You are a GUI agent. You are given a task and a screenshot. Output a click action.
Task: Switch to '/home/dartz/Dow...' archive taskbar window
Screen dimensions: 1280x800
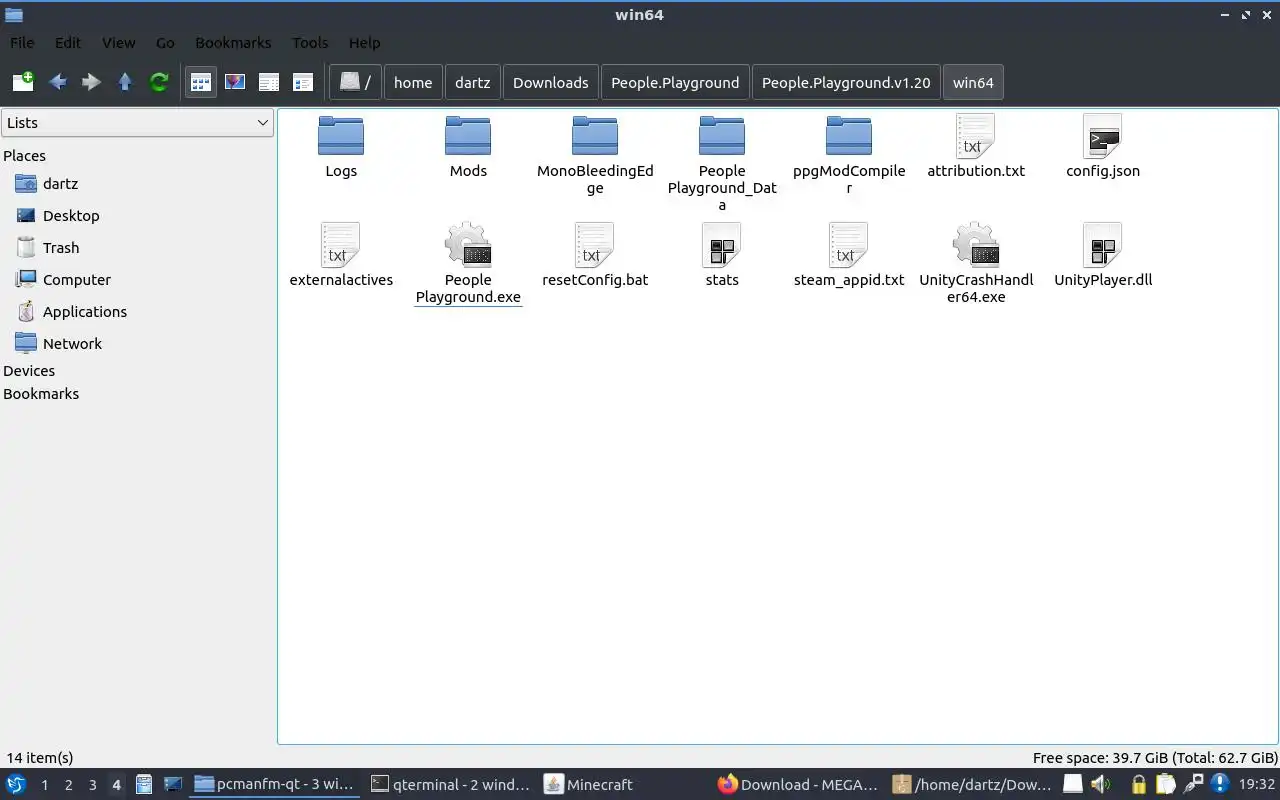point(973,785)
